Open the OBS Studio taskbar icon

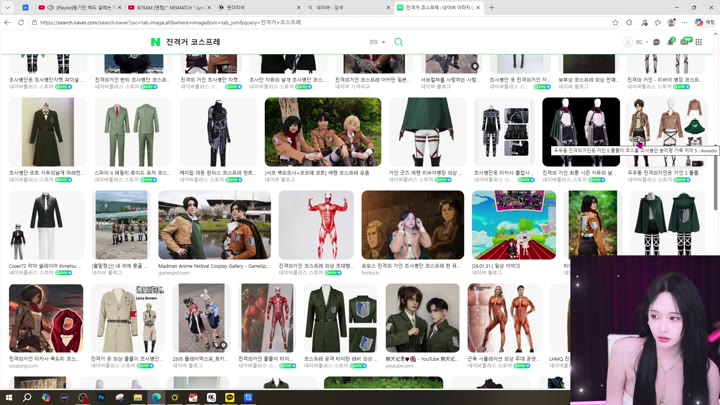[83, 397]
